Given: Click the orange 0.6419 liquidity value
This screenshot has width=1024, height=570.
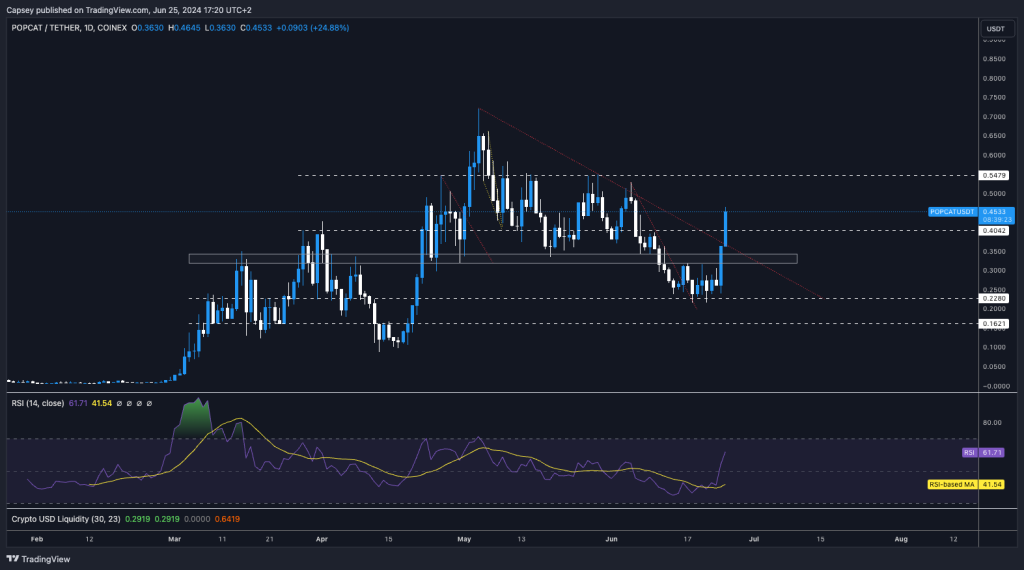Looking at the screenshot, I should pyautogui.click(x=227, y=519).
